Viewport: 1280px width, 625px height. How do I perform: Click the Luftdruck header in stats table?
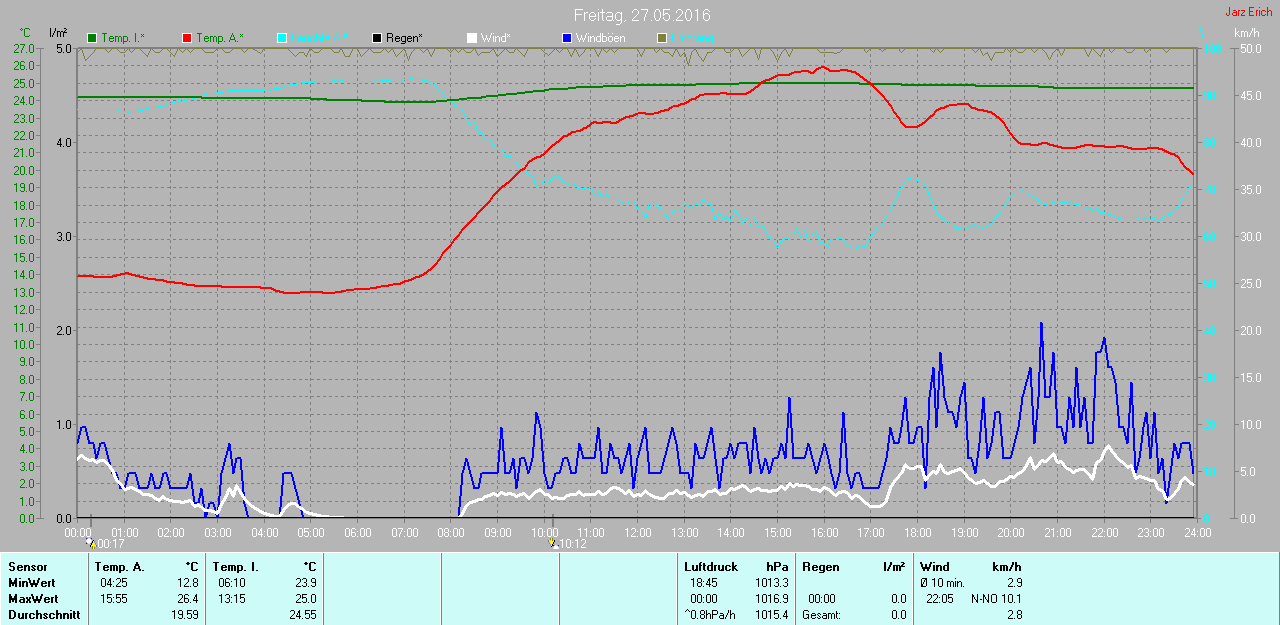pos(710,567)
